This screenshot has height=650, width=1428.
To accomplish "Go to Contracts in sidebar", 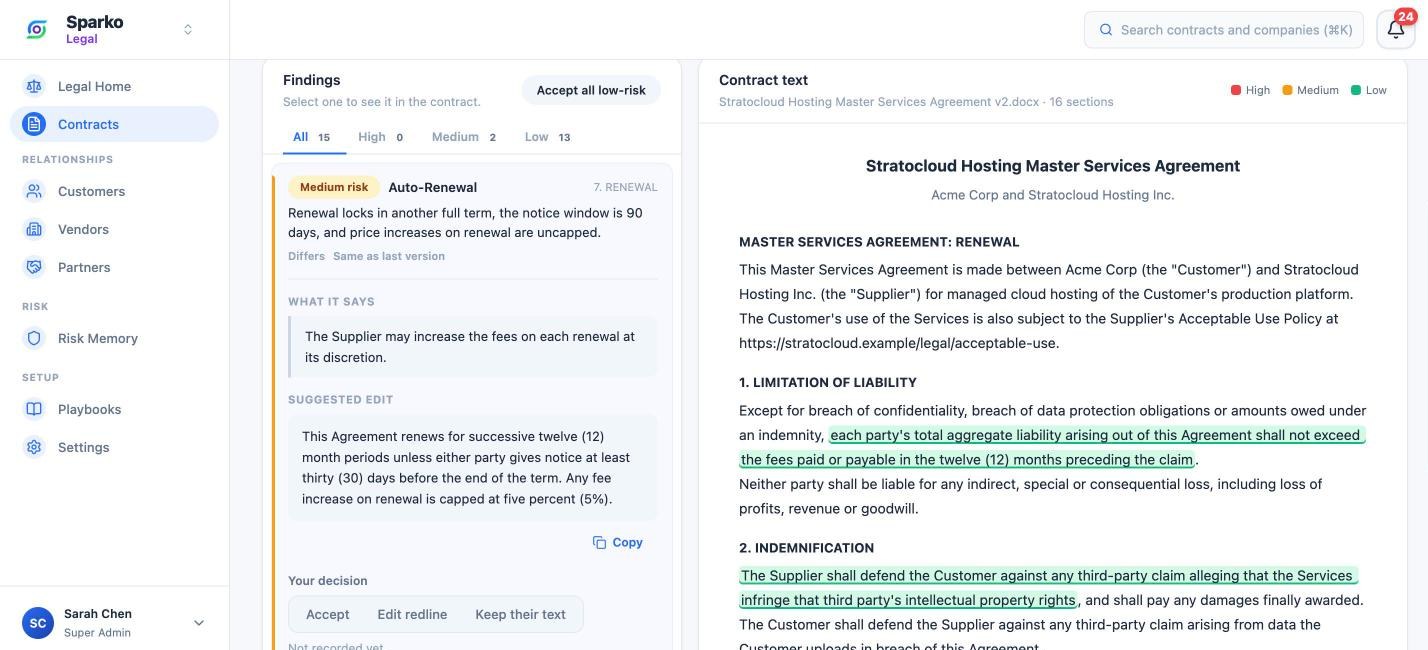I will coord(114,124).
